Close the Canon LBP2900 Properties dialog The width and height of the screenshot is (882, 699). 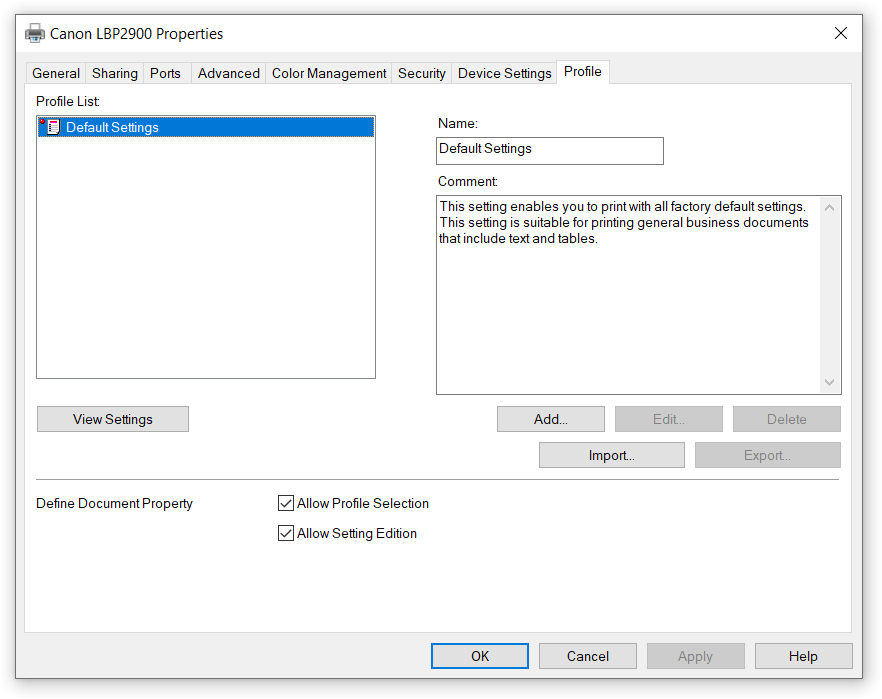[840, 33]
